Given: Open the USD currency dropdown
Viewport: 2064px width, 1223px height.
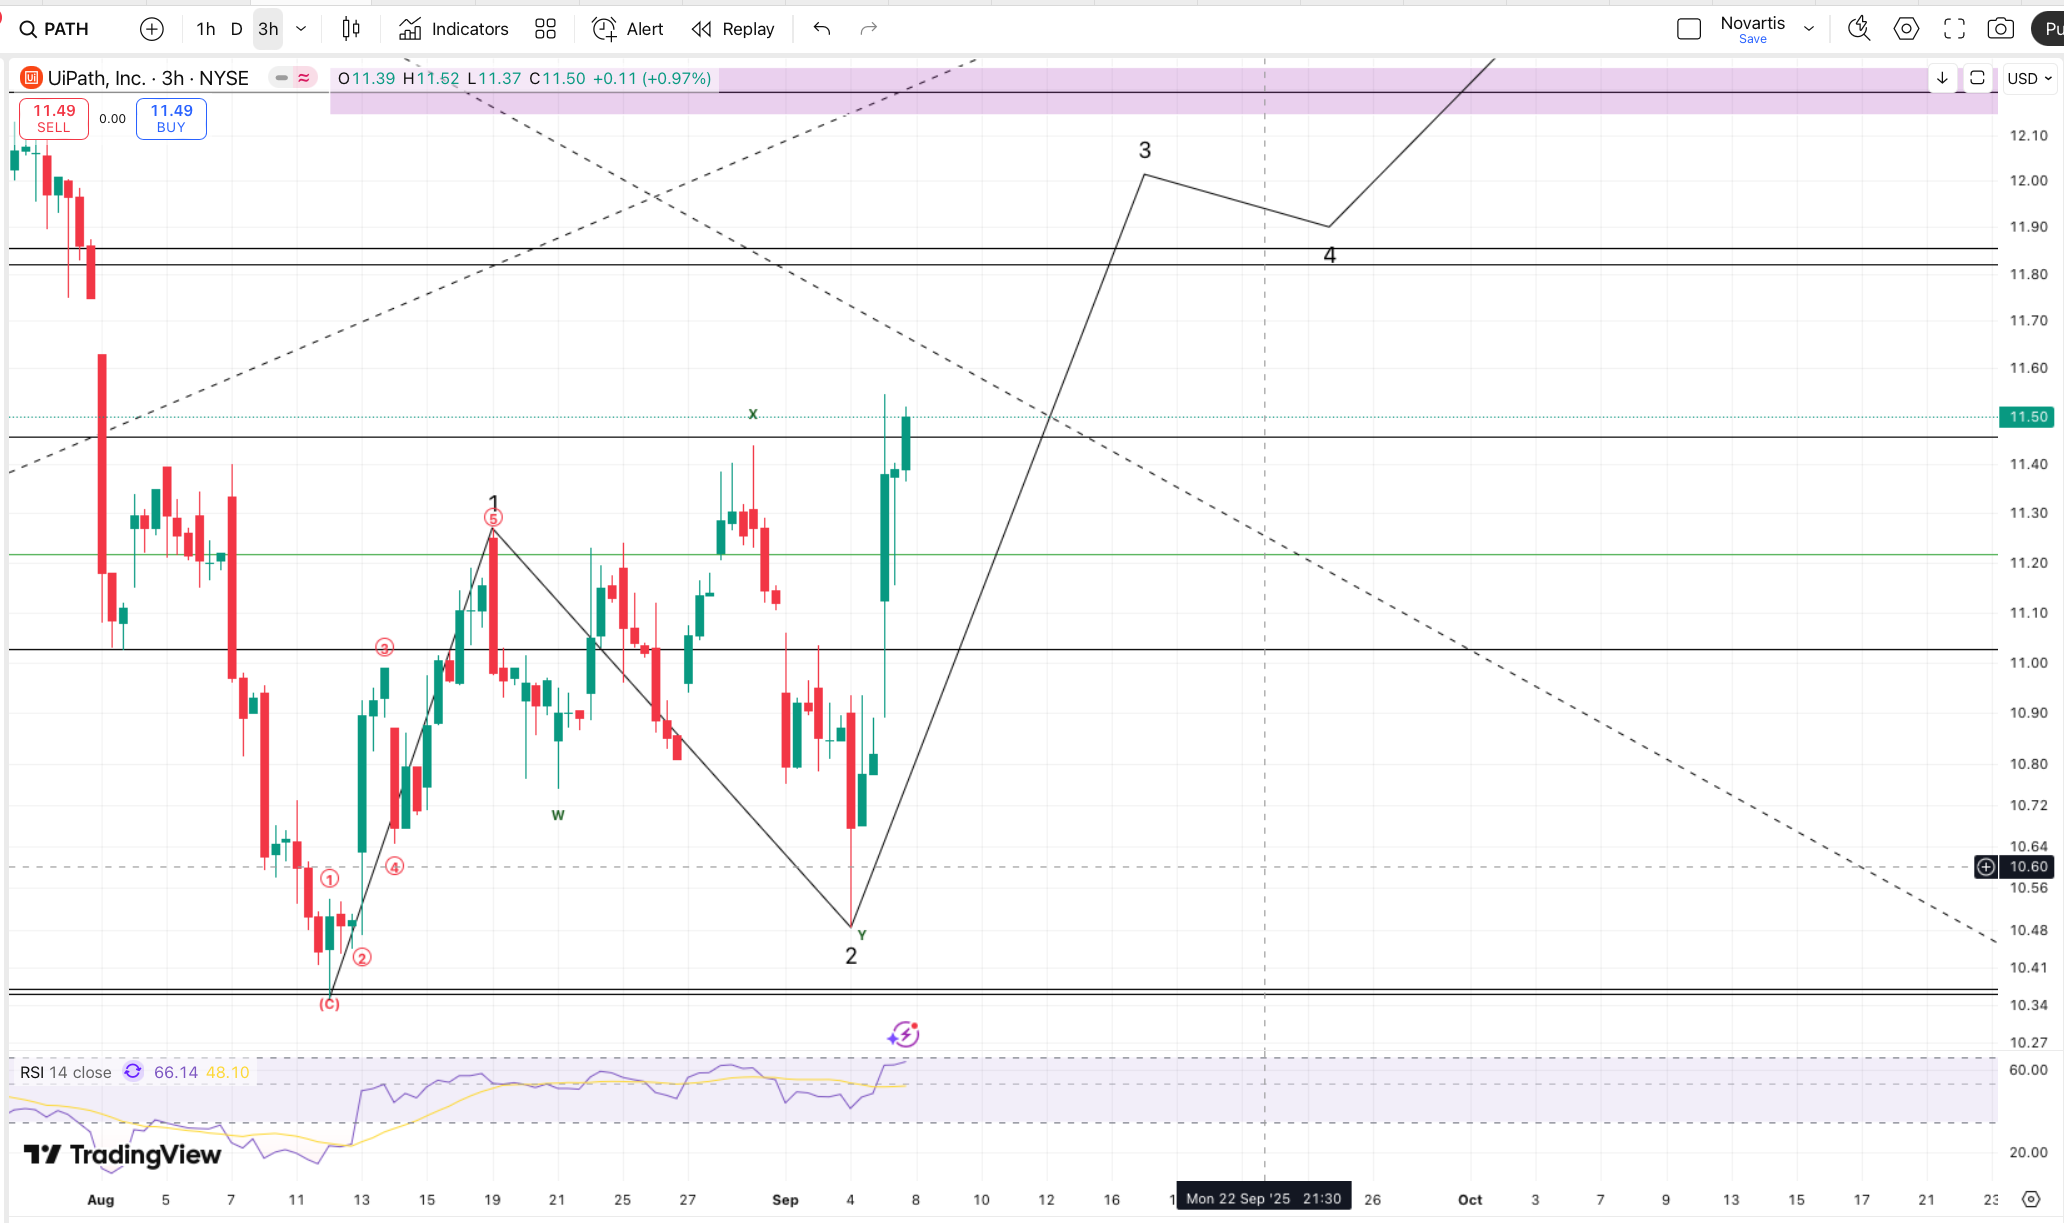Looking at the screenshot, I should click(2030, 78).
